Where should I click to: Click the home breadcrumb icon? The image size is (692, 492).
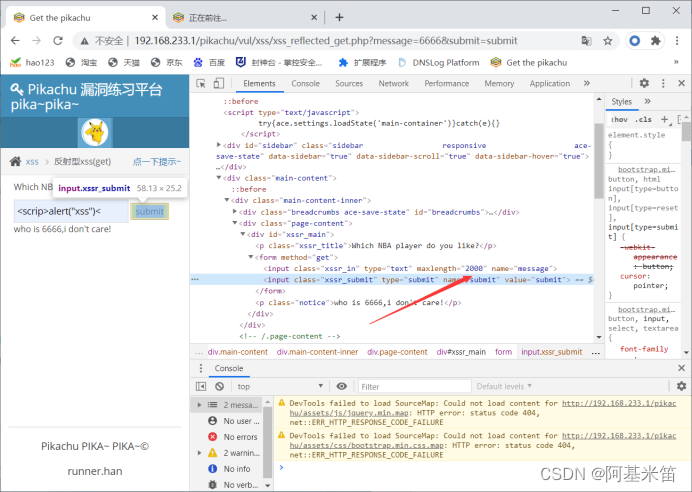(x=15, y=161)
